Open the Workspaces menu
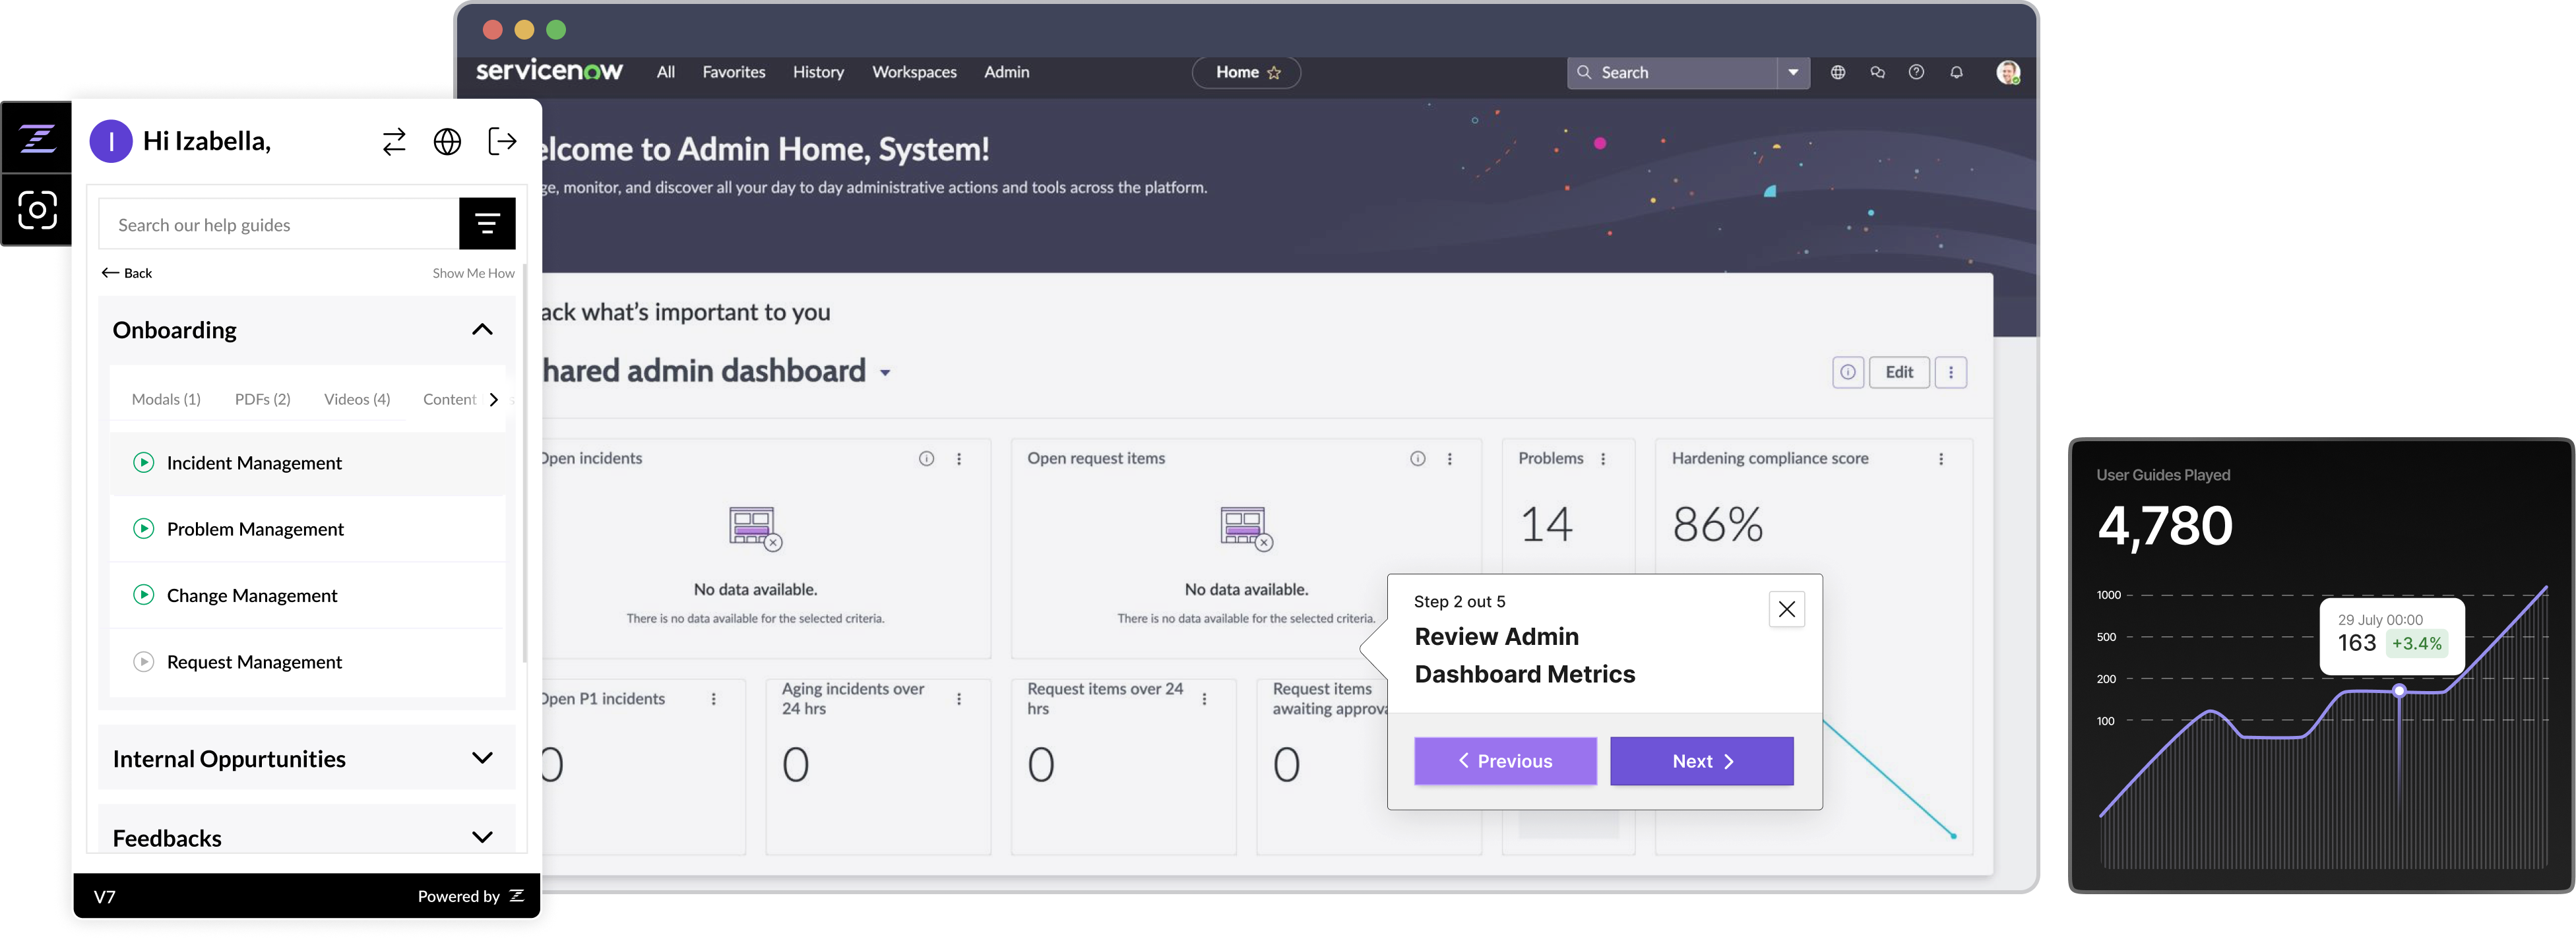 [x=914, y=72]
